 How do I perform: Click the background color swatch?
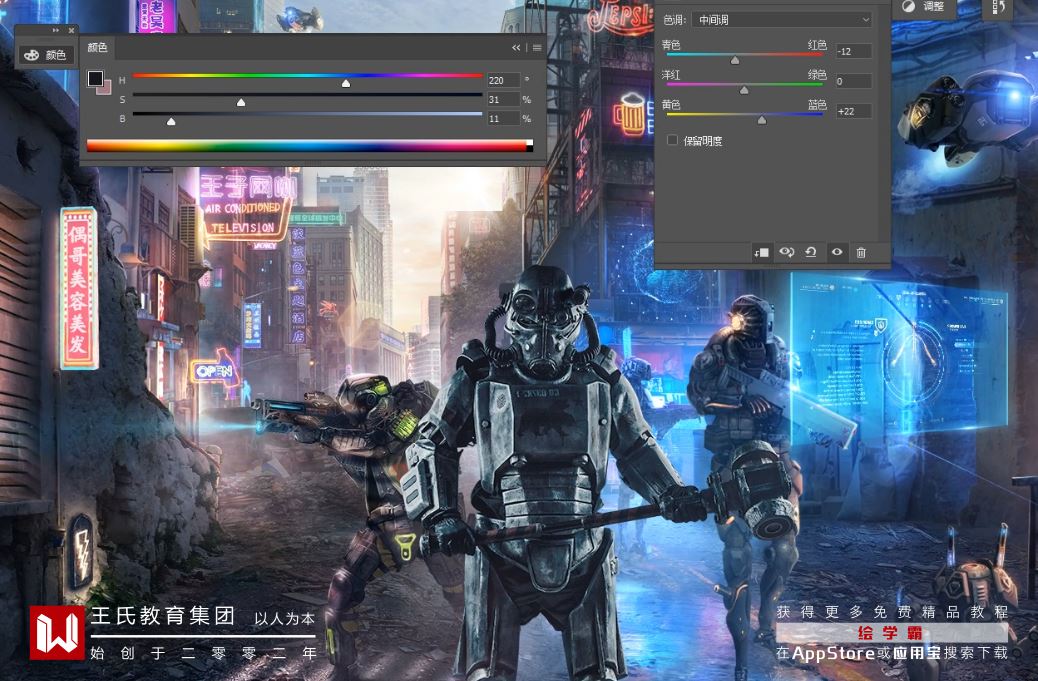point(106,89)
